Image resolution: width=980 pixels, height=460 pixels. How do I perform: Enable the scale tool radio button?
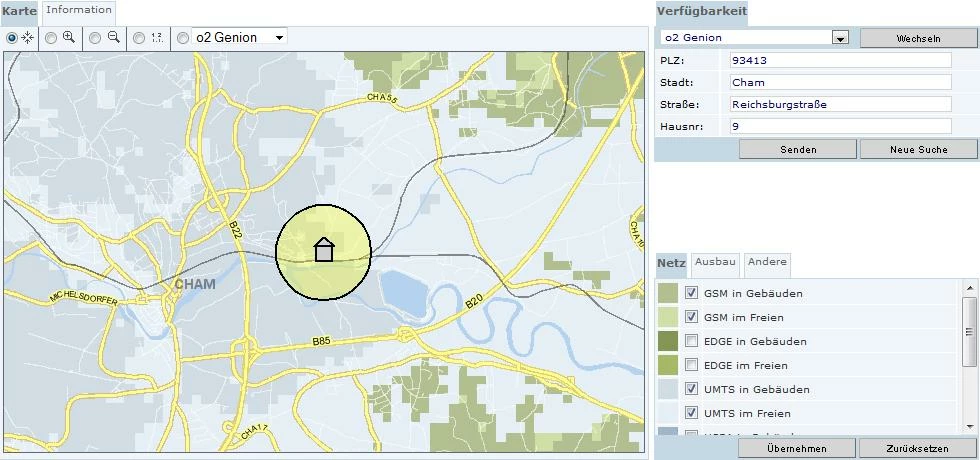pos(139,38)
